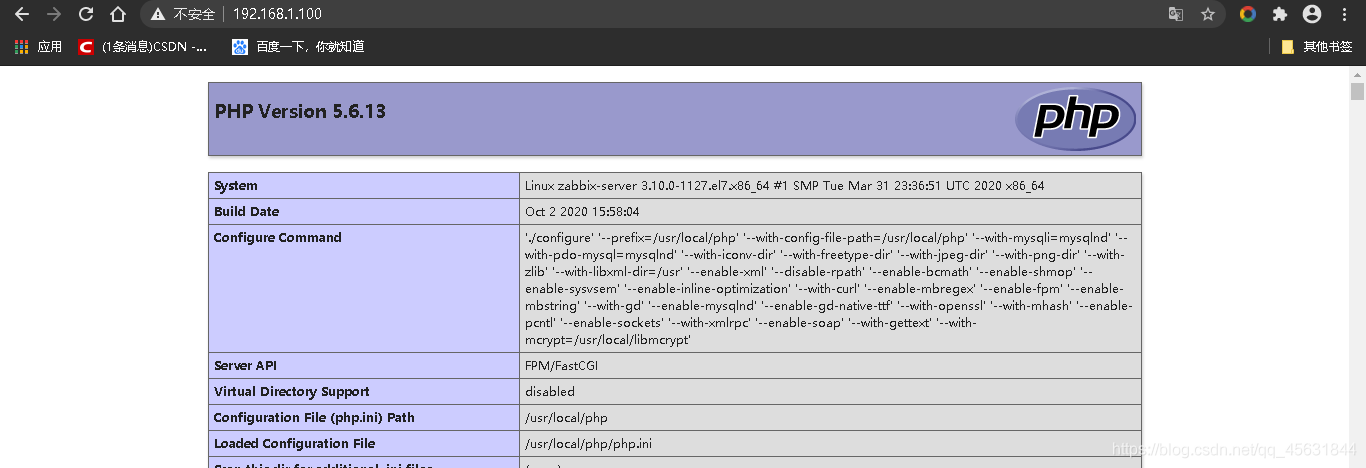The image size is (1366, 468).
Task: Click the PHP logo image
Action: click(1075, 119)
